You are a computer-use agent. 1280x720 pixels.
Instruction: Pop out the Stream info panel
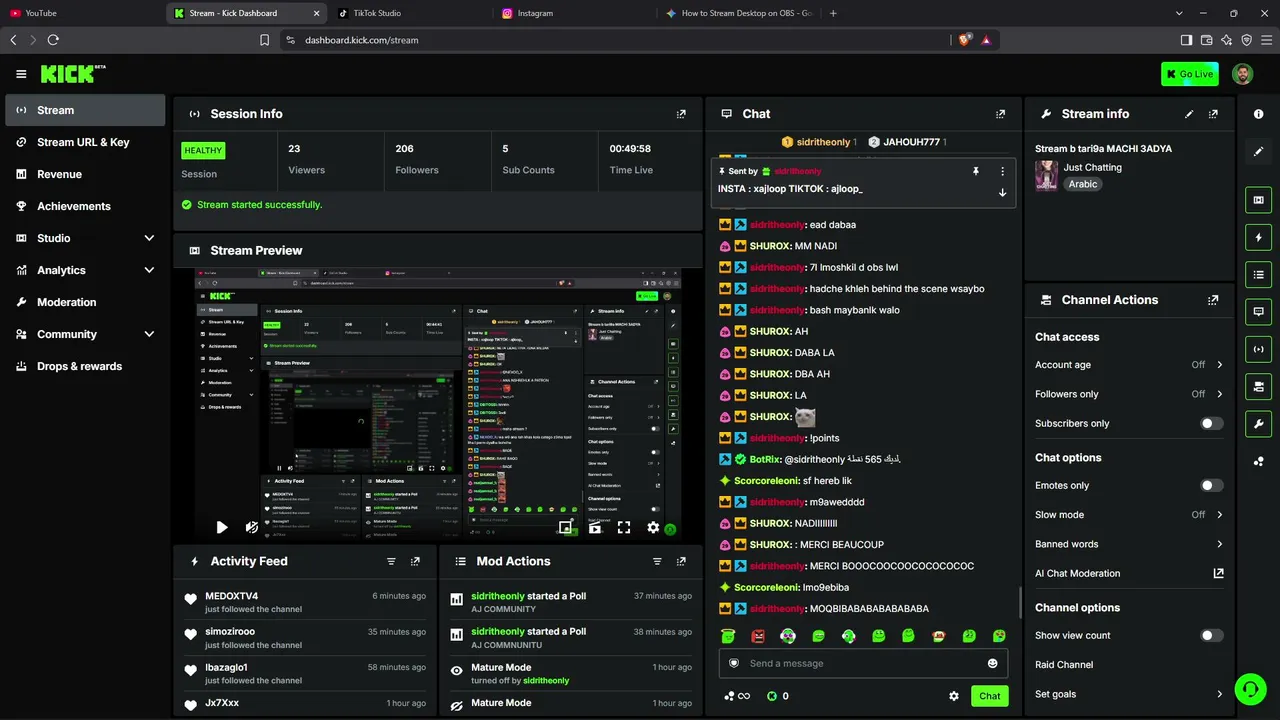pos(1213,114)
